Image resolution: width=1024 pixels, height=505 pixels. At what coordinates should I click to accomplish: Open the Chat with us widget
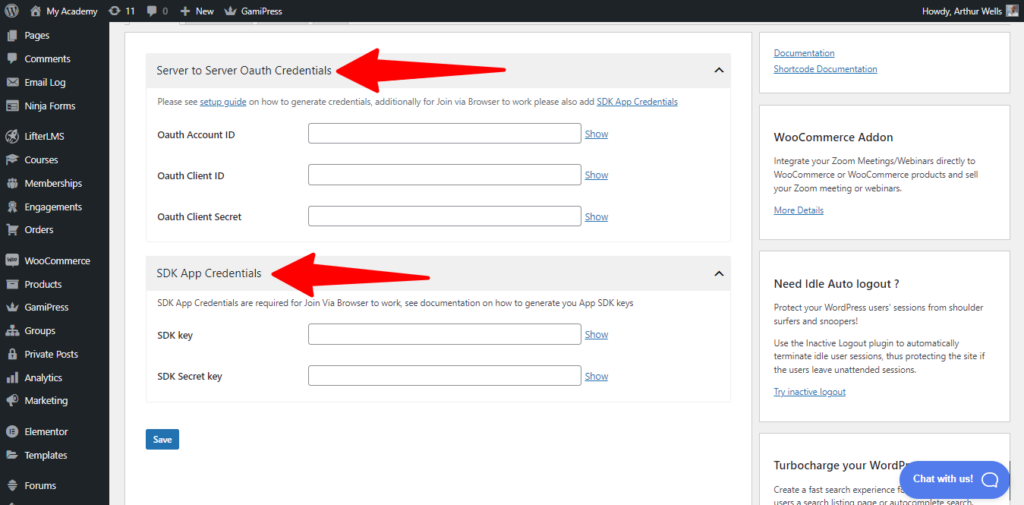(x=955, y=479)
